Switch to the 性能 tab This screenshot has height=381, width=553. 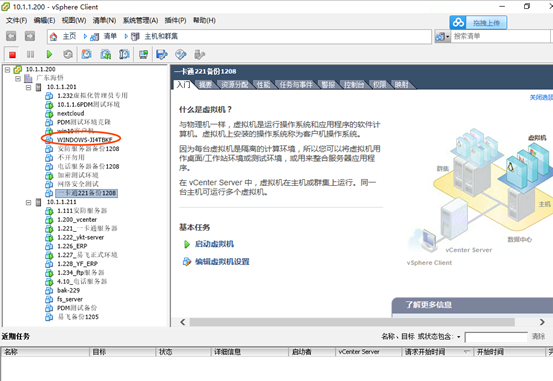263,85
